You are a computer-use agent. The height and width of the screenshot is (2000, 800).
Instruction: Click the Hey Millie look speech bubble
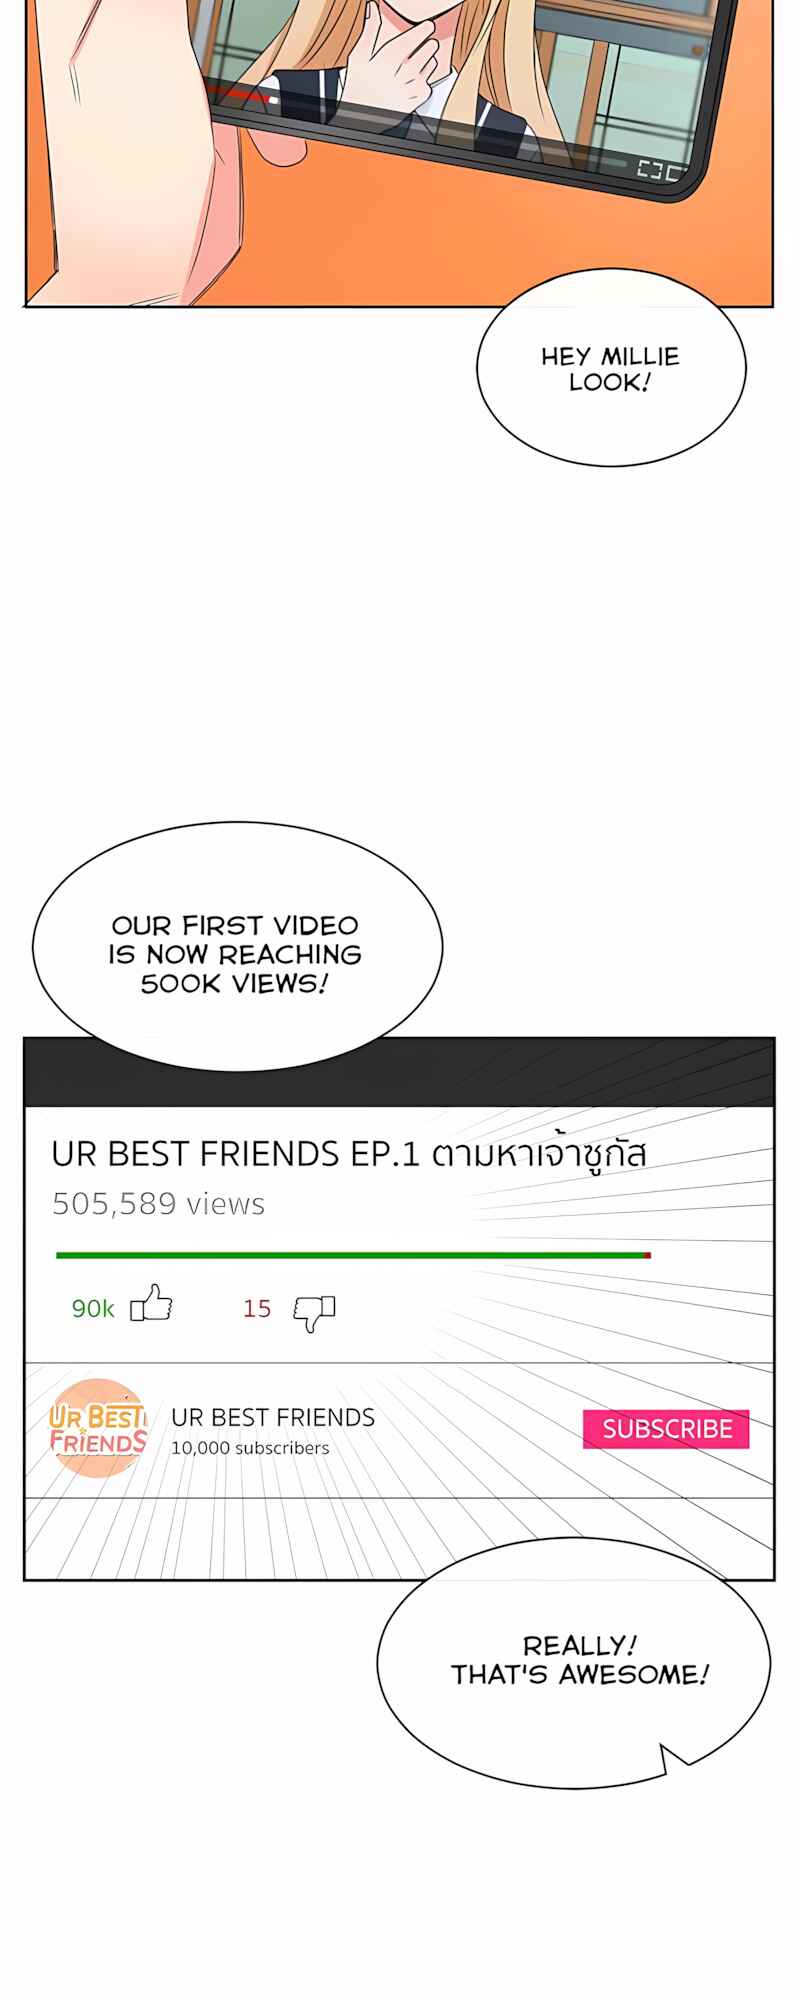pos(611,368)
